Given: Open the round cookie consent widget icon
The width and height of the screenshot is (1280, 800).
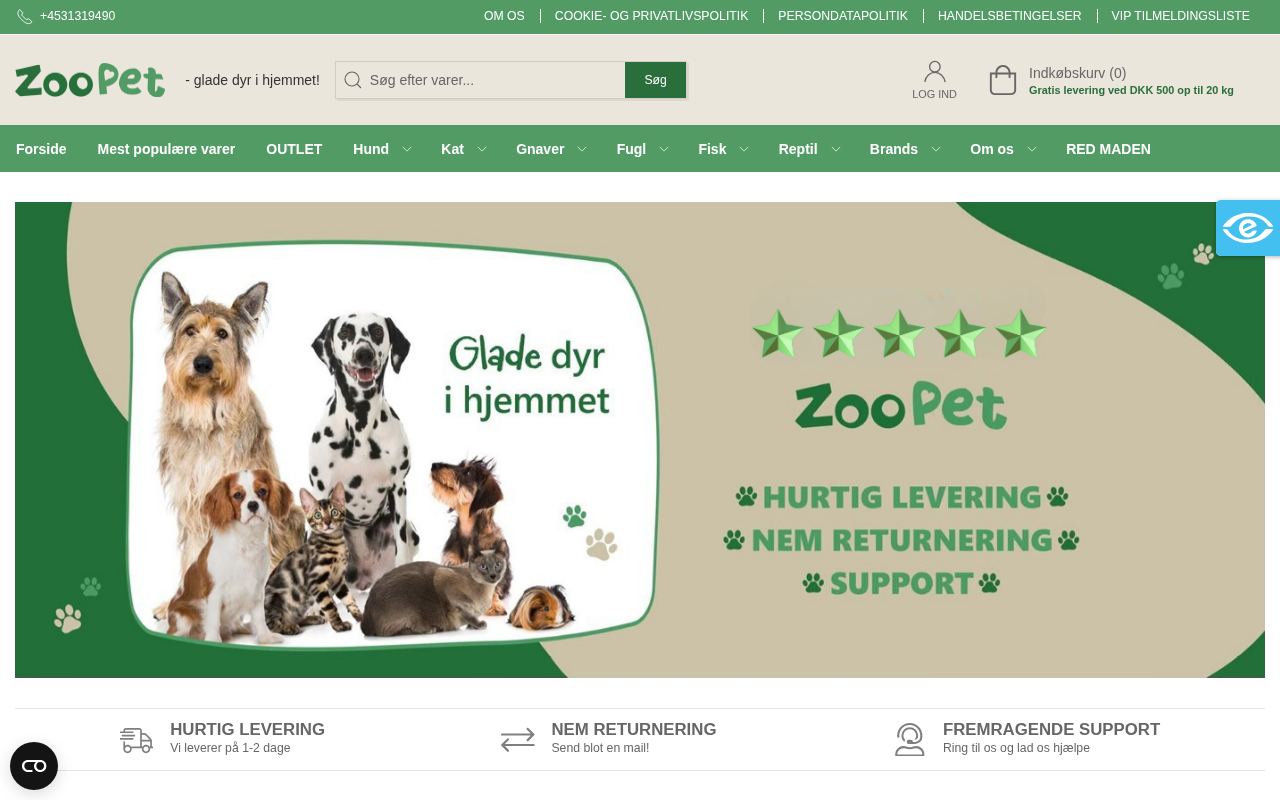Looking at the screenshot, I should point(34,766).
